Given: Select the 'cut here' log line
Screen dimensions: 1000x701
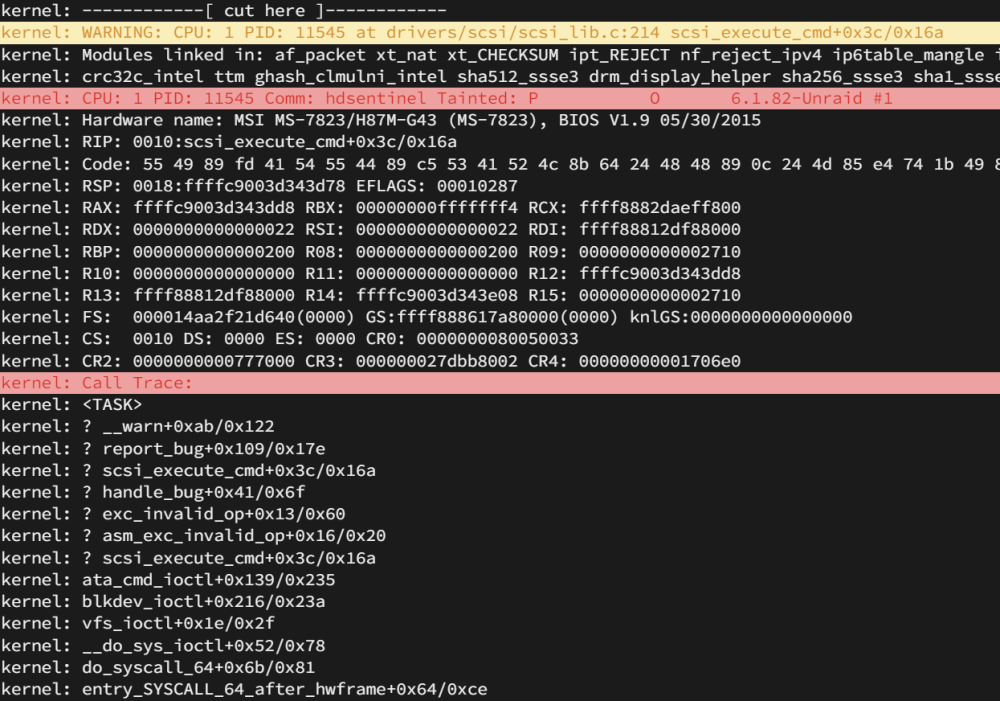Looking at the screenshot, I should pos(500,11).
